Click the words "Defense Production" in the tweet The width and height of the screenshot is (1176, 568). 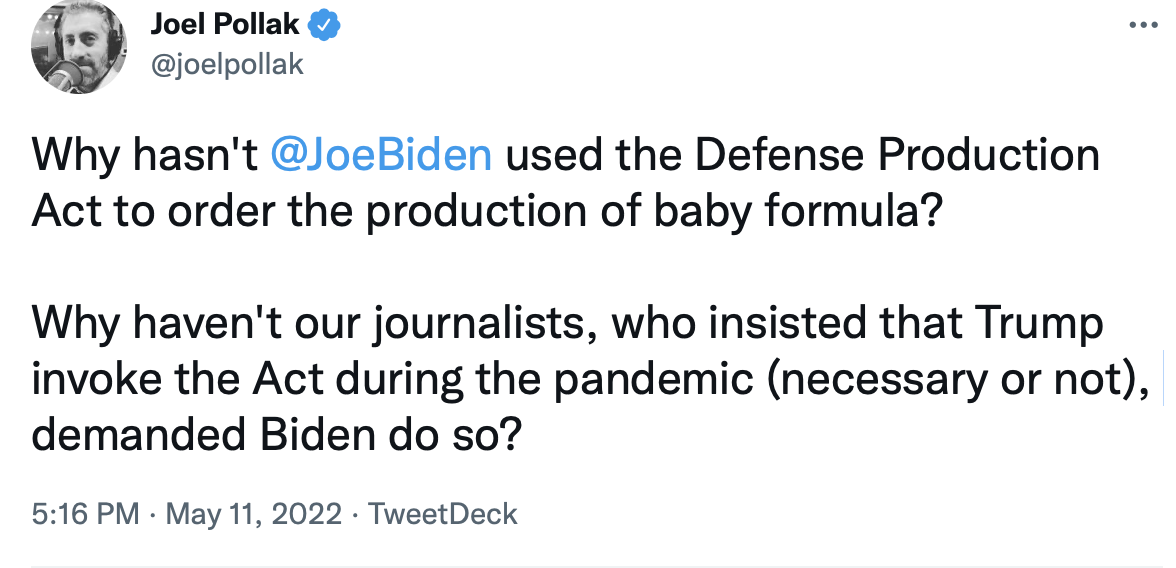tap(896, 155)
